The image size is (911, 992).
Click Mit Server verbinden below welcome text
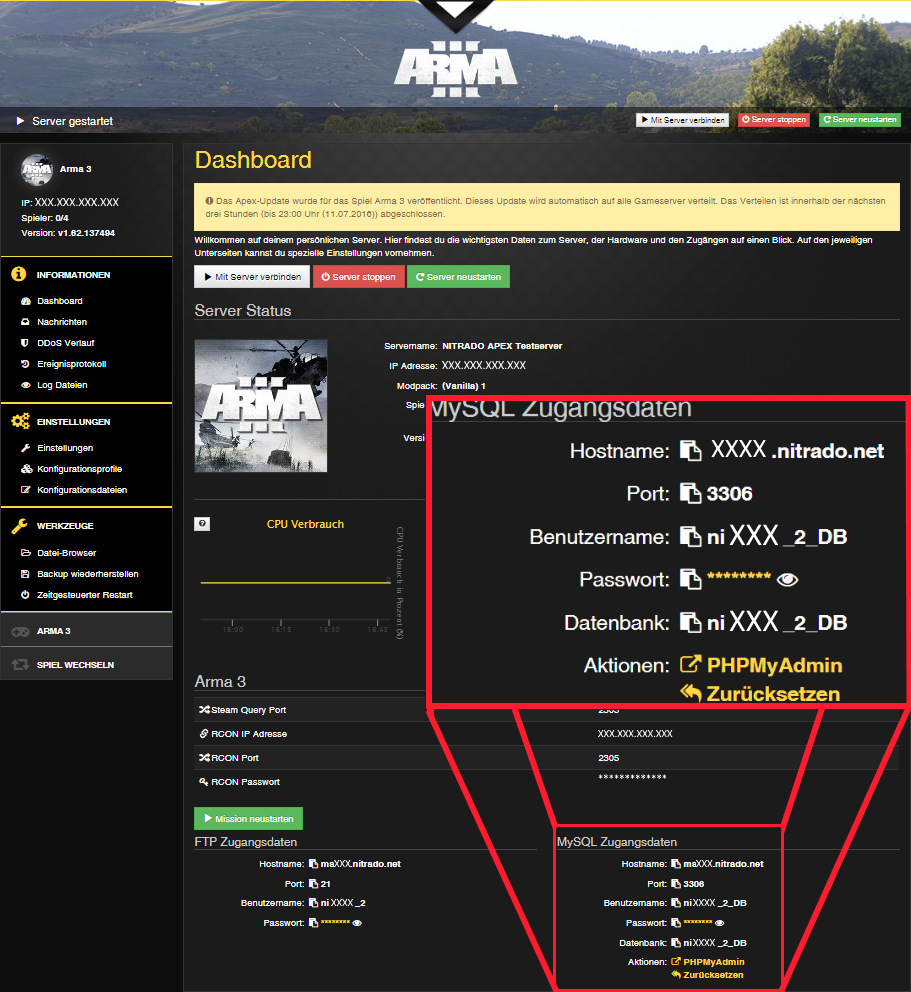252,276
